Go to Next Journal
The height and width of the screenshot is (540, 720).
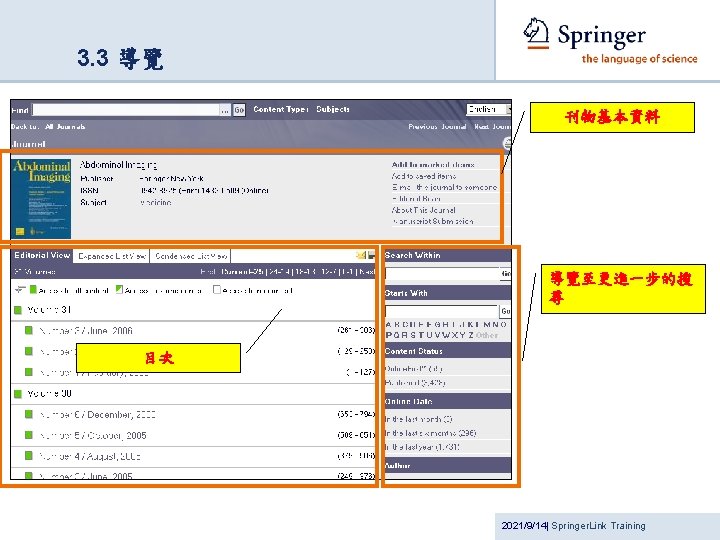click(x=492, y=126)
